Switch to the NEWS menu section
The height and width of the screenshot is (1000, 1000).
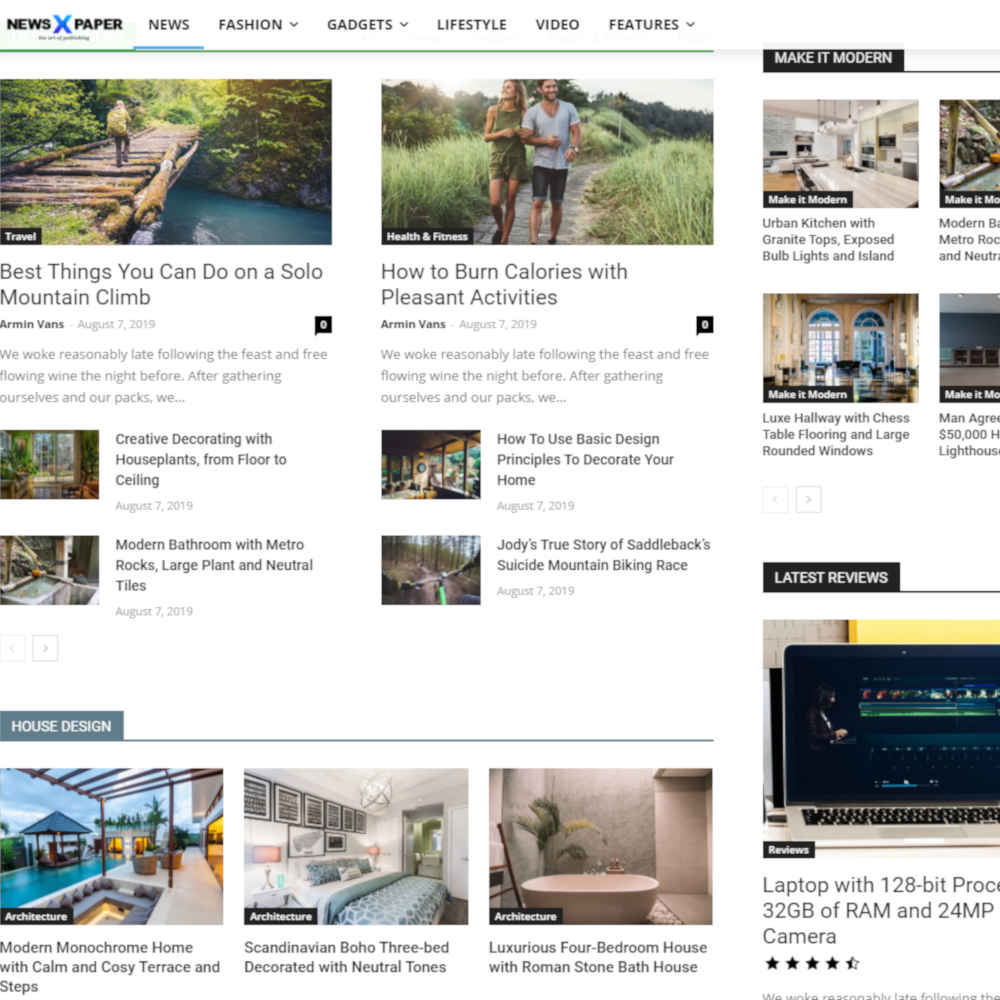[x=169, y=24]
